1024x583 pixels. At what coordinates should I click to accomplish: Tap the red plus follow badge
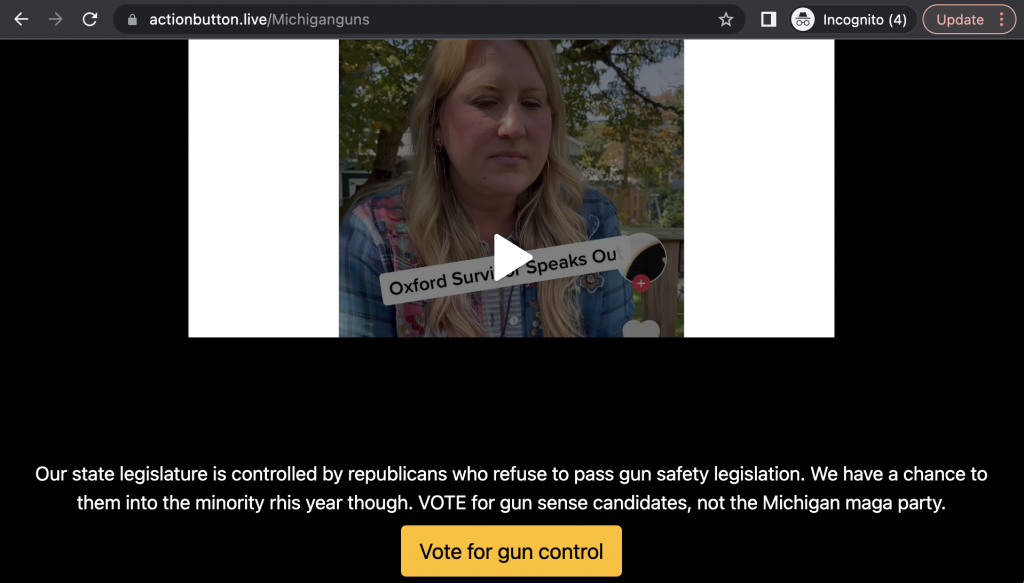tap(641, 283)
